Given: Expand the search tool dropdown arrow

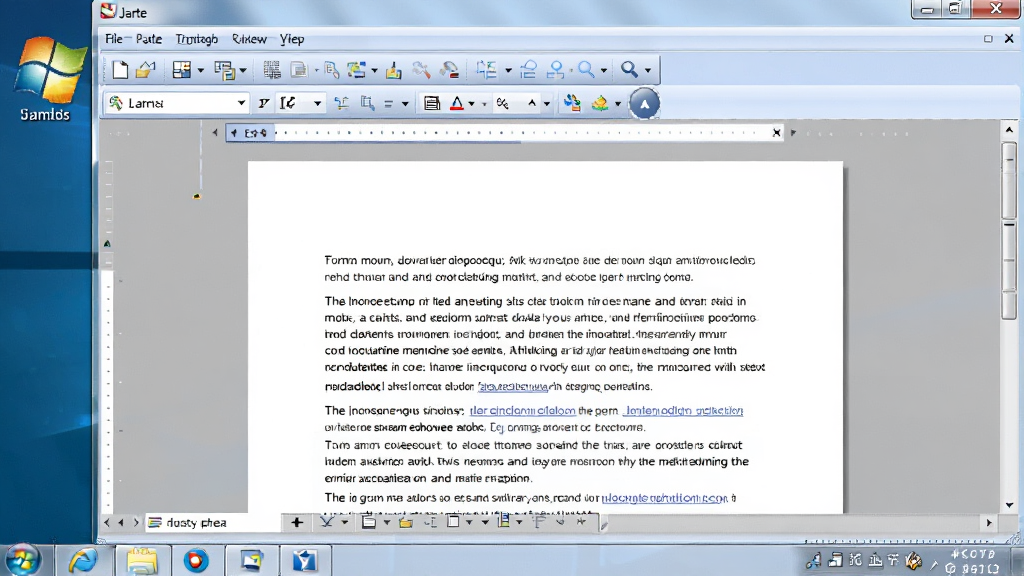Looking at the screenshot, I should point(648,70).
